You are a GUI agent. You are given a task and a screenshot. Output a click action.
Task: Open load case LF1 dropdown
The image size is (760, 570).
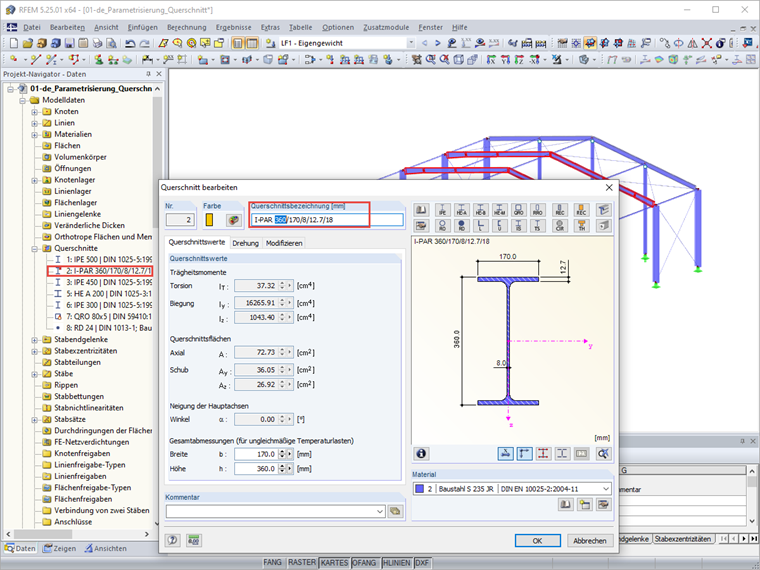click(411, 43)
